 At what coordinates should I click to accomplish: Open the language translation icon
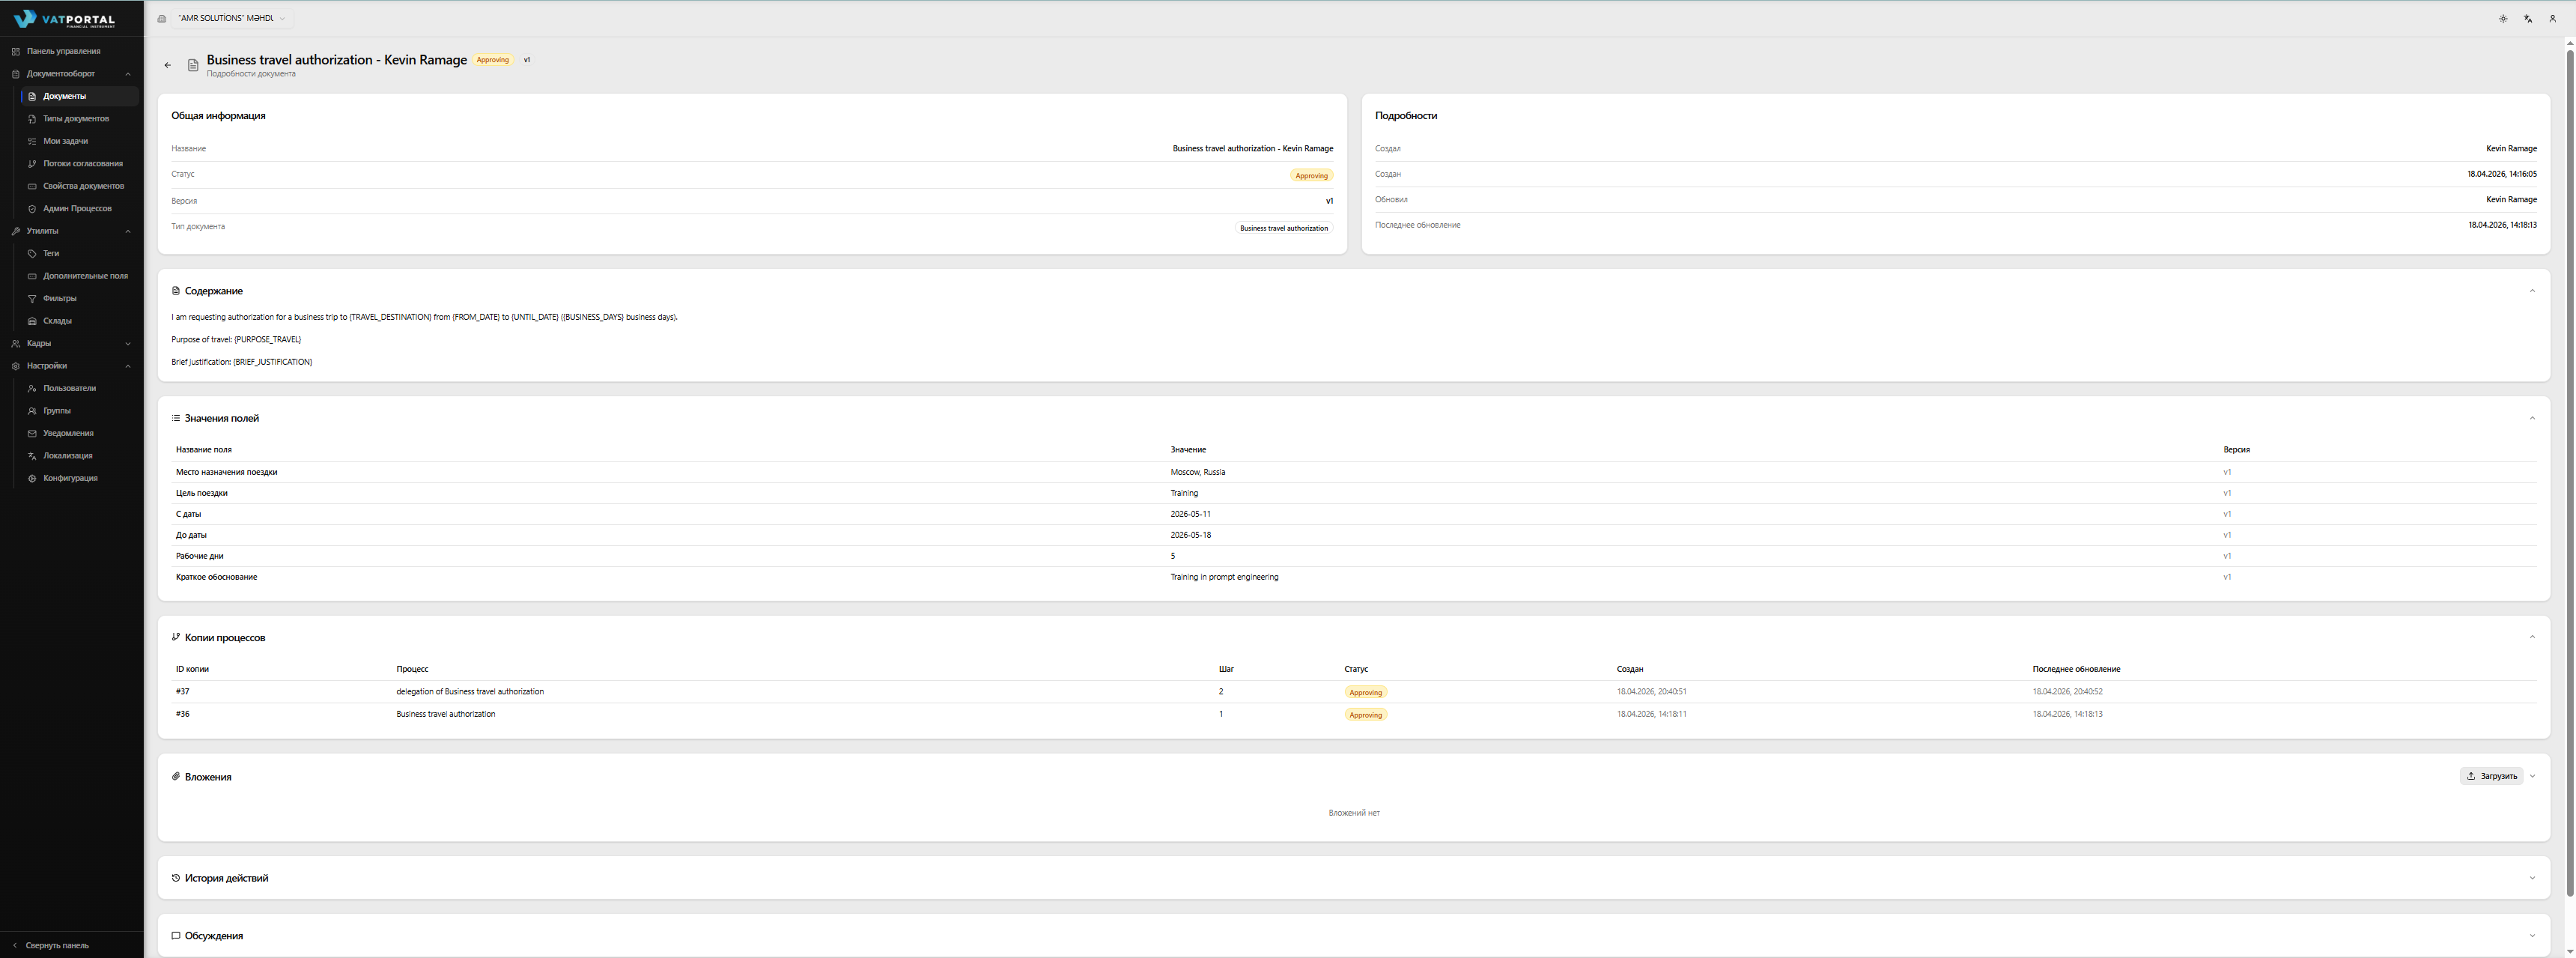(2527, 19)
